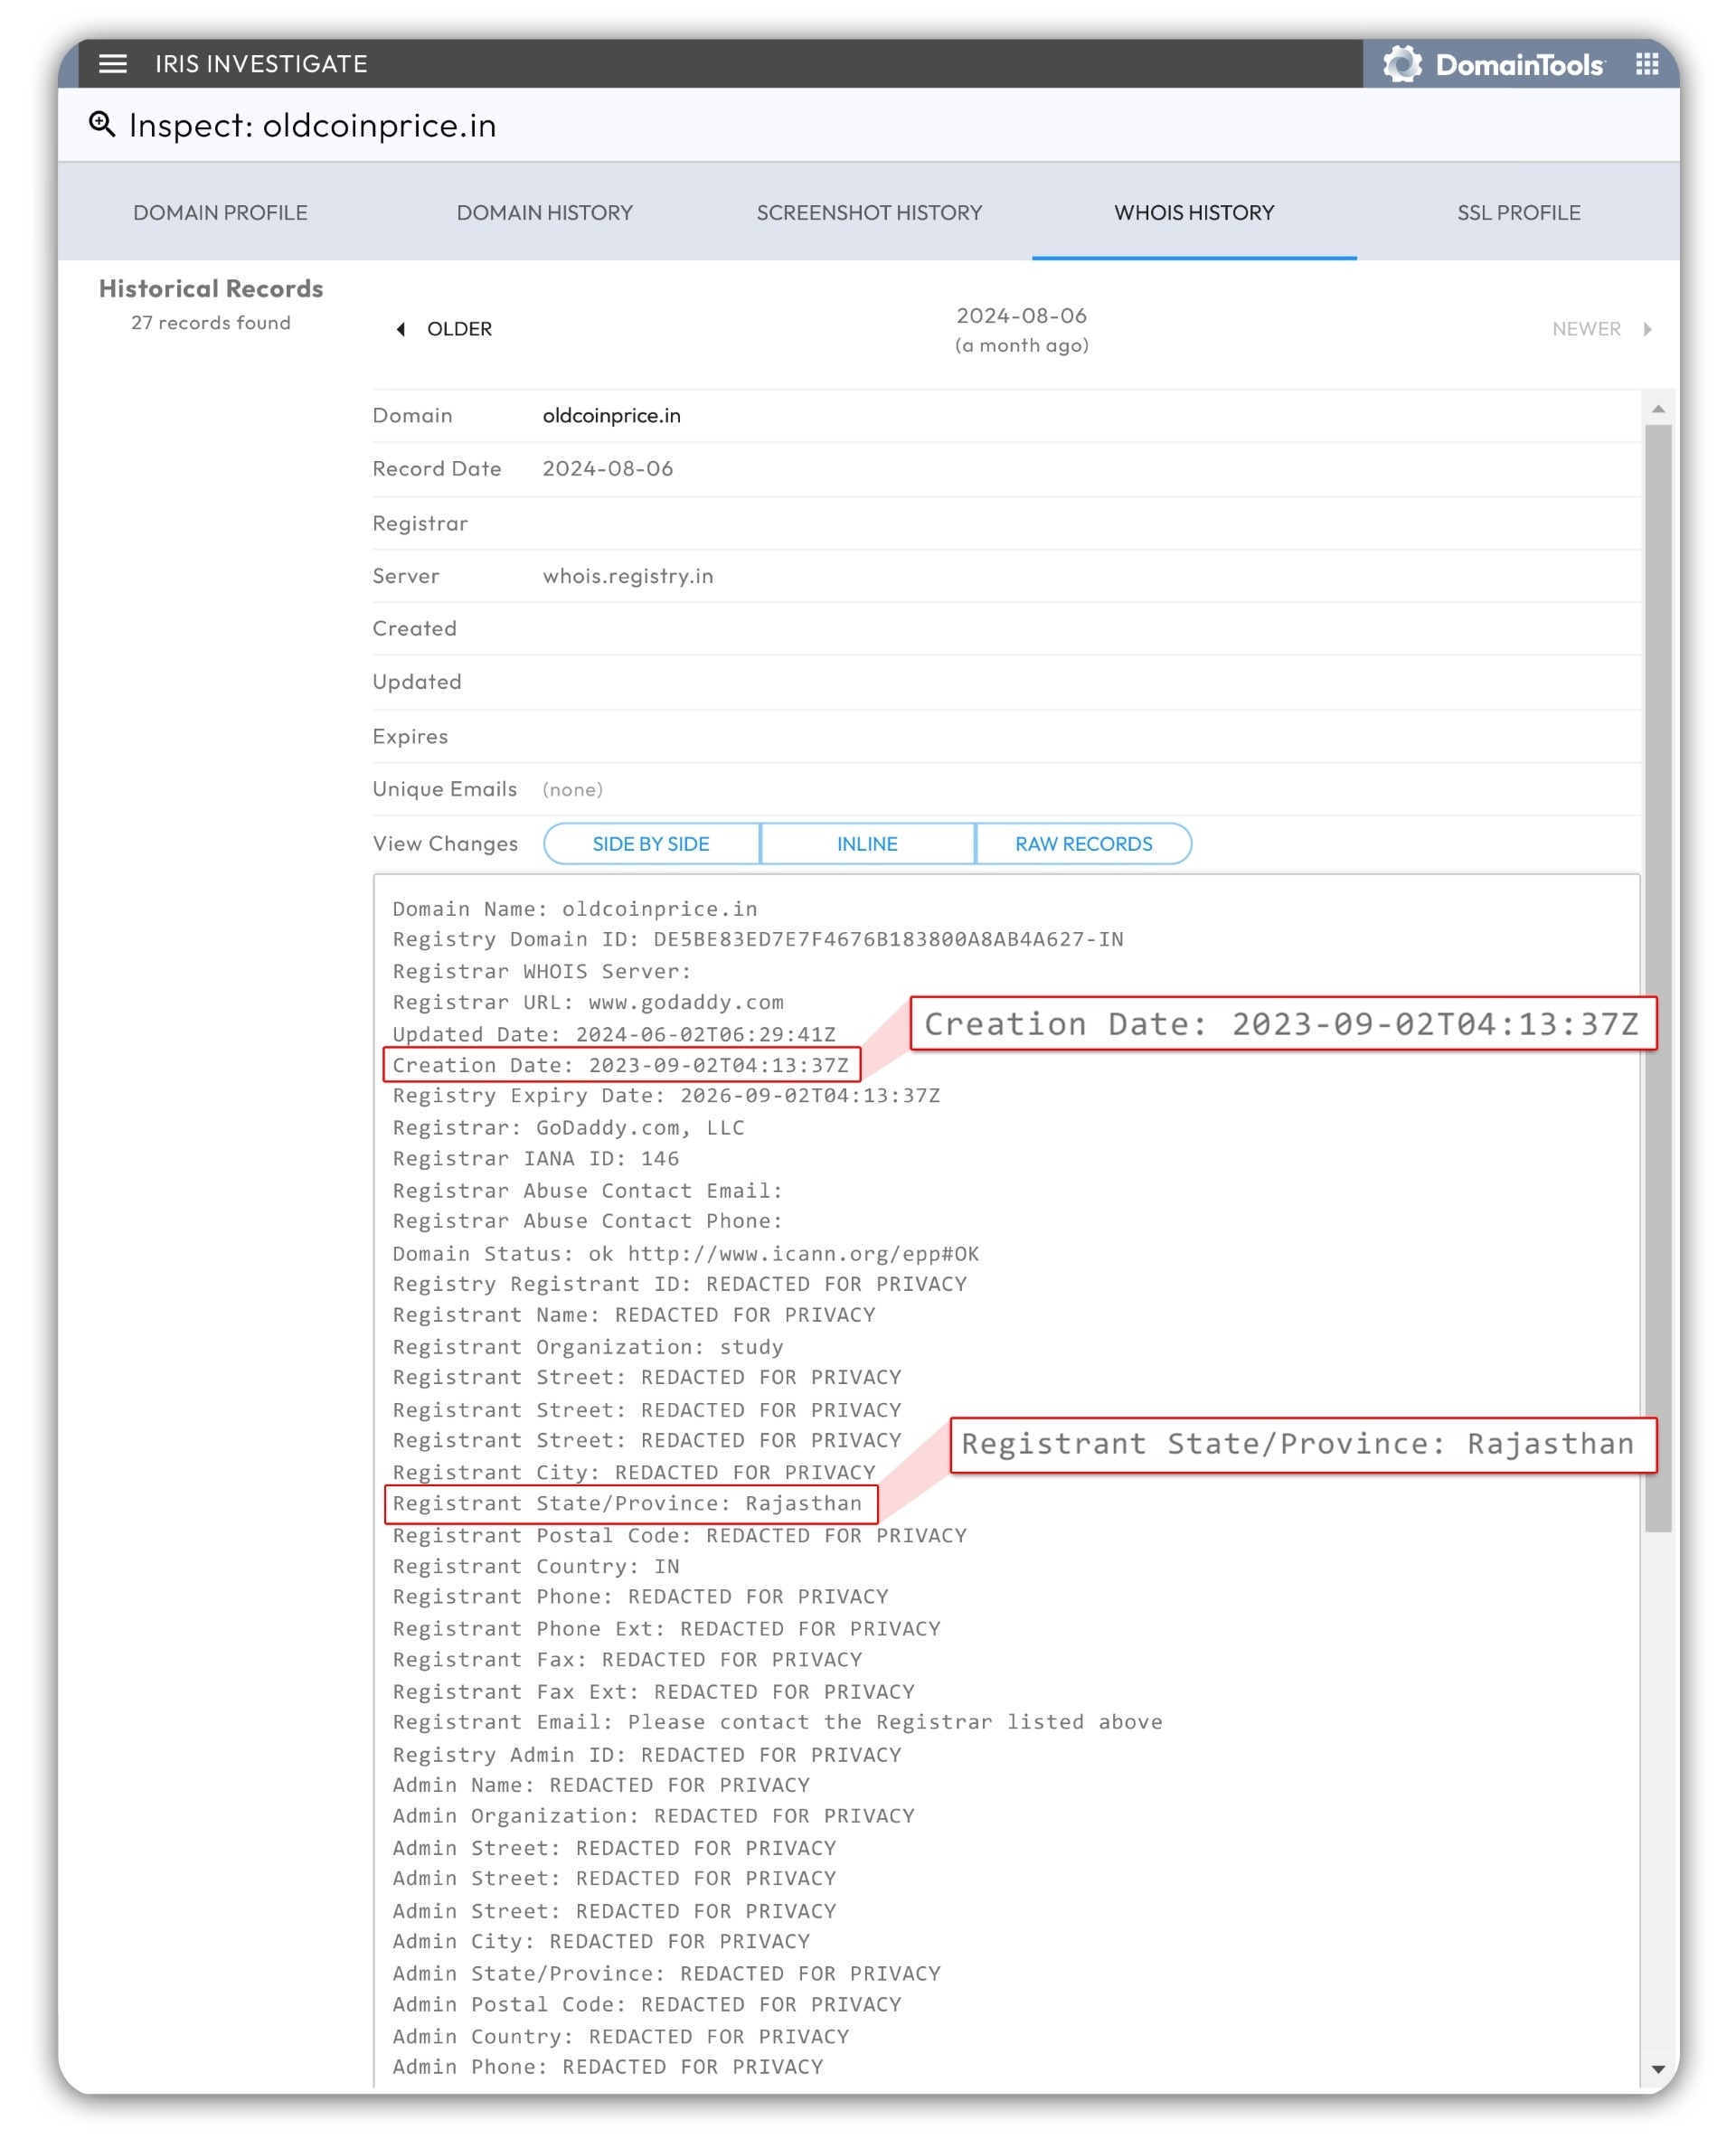Open the hamburger menu icon

click(x=113, y=64)
